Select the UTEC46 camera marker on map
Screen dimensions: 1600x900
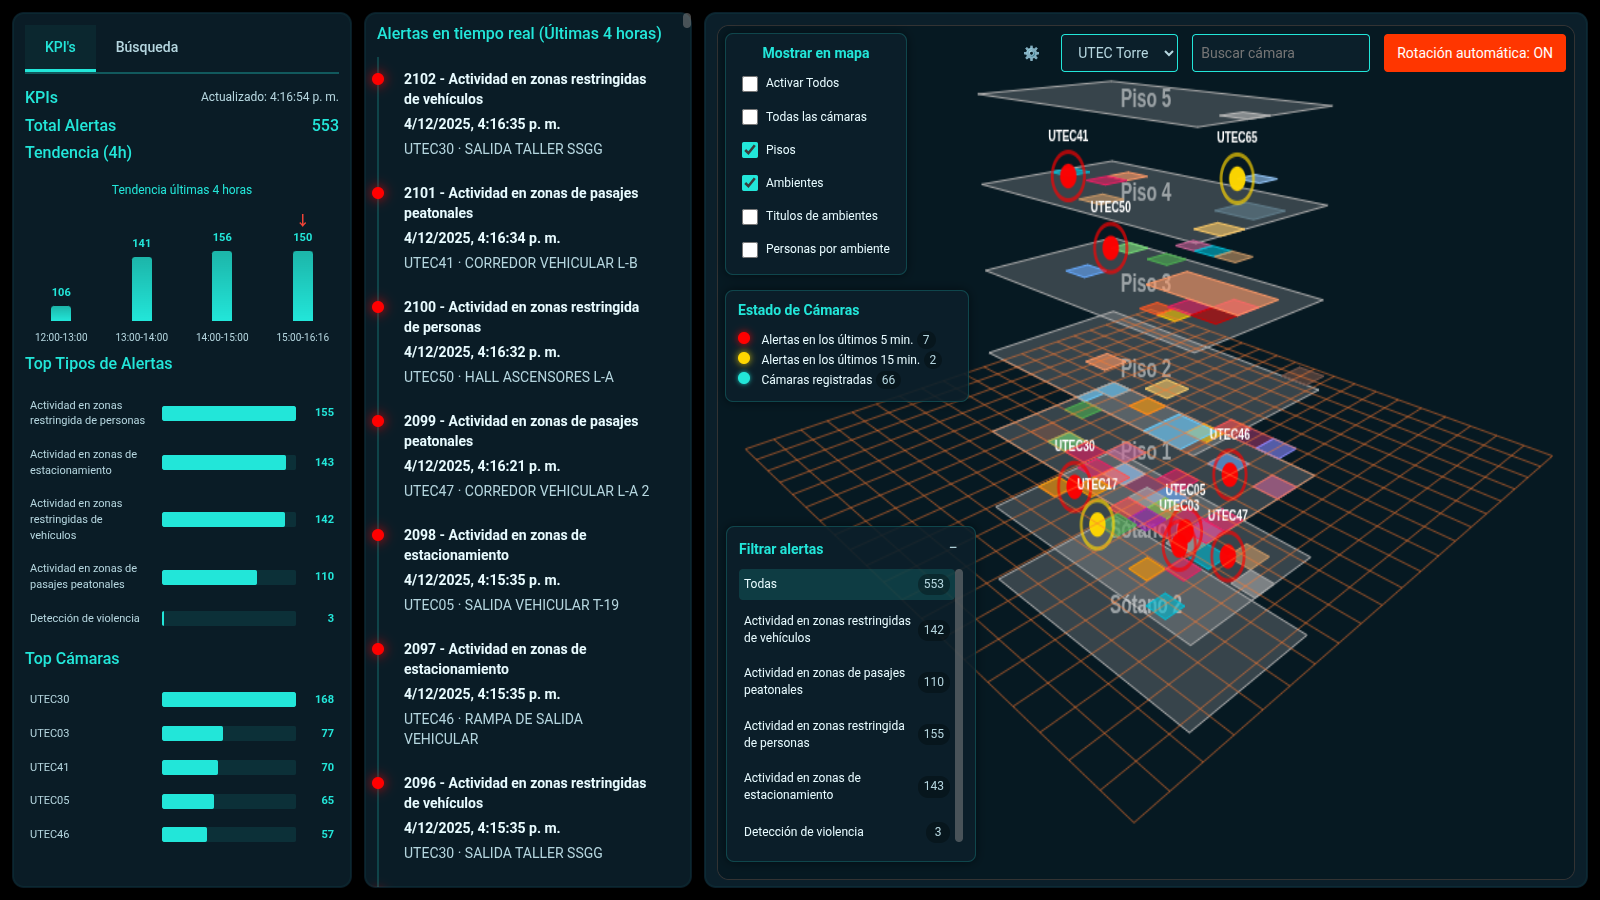coord(1229,473)
